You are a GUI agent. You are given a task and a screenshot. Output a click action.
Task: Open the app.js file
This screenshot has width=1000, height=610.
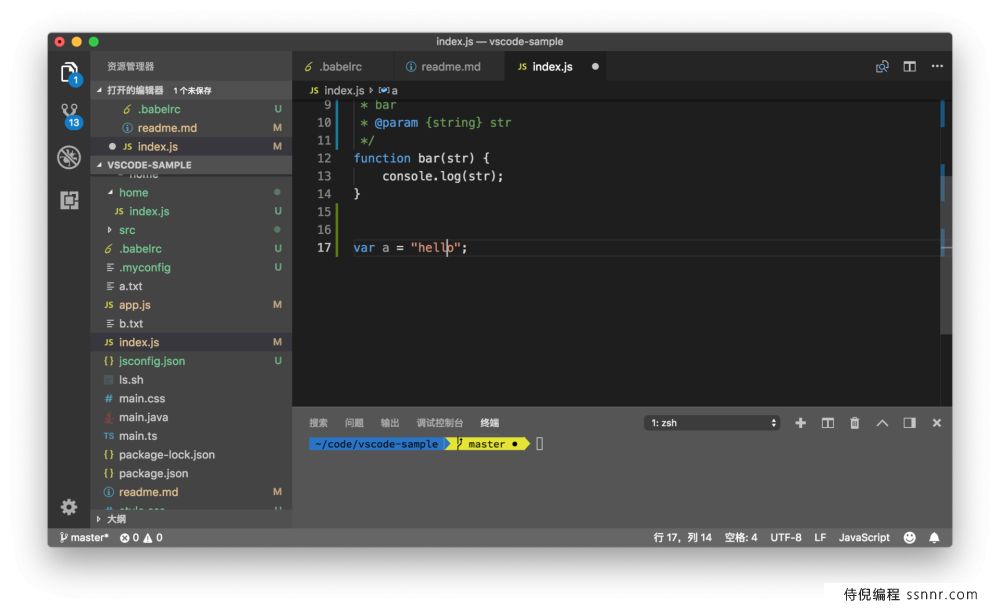(191, 304)
